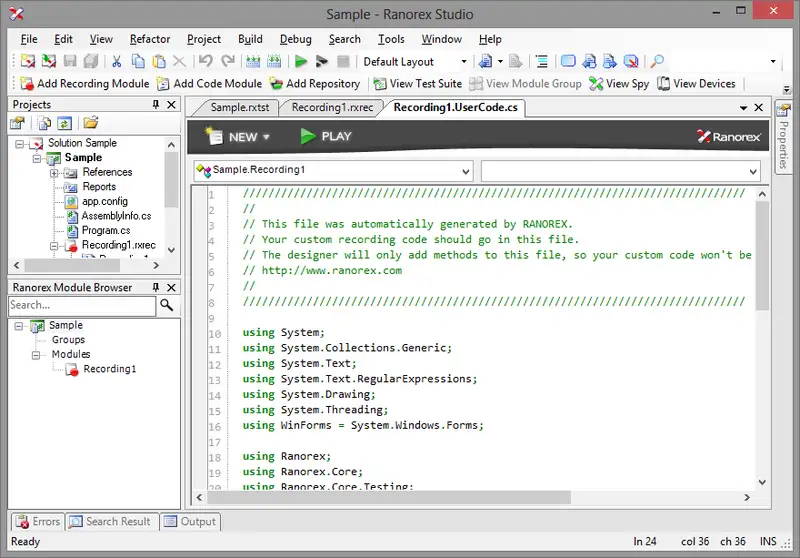Click PLAY button in editor header
This screenshot has height=558, width=800.
click(x=326, y=136)
